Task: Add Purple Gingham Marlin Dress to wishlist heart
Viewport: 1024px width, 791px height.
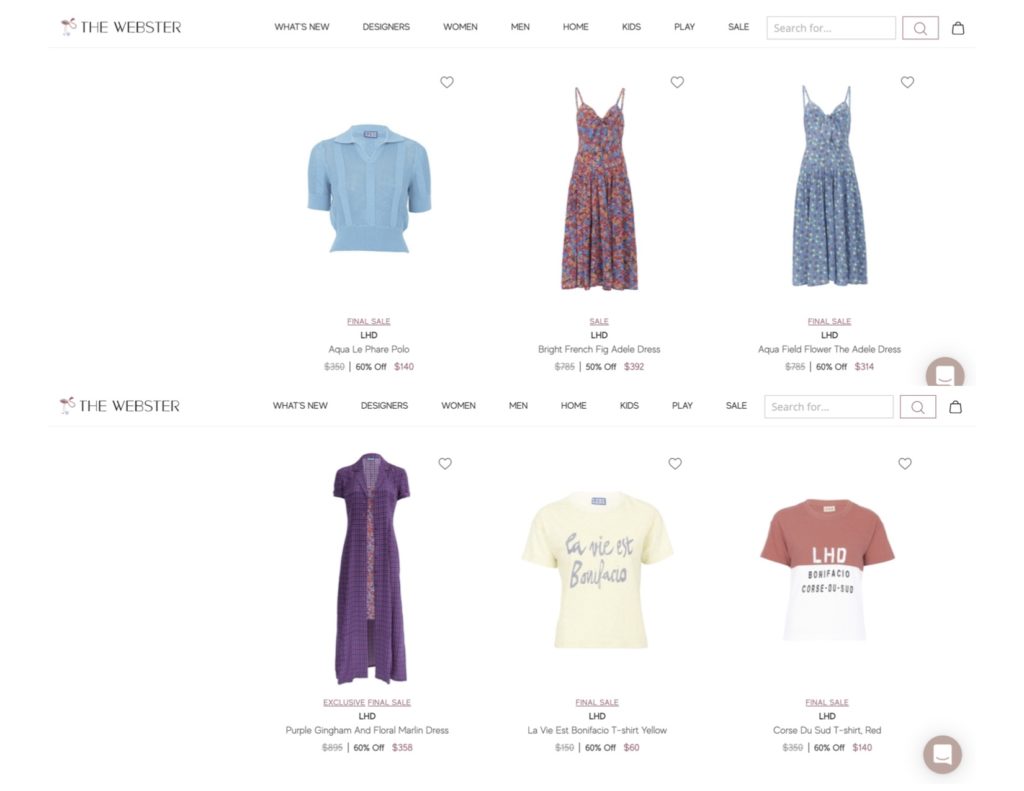Action: point(445,464)
